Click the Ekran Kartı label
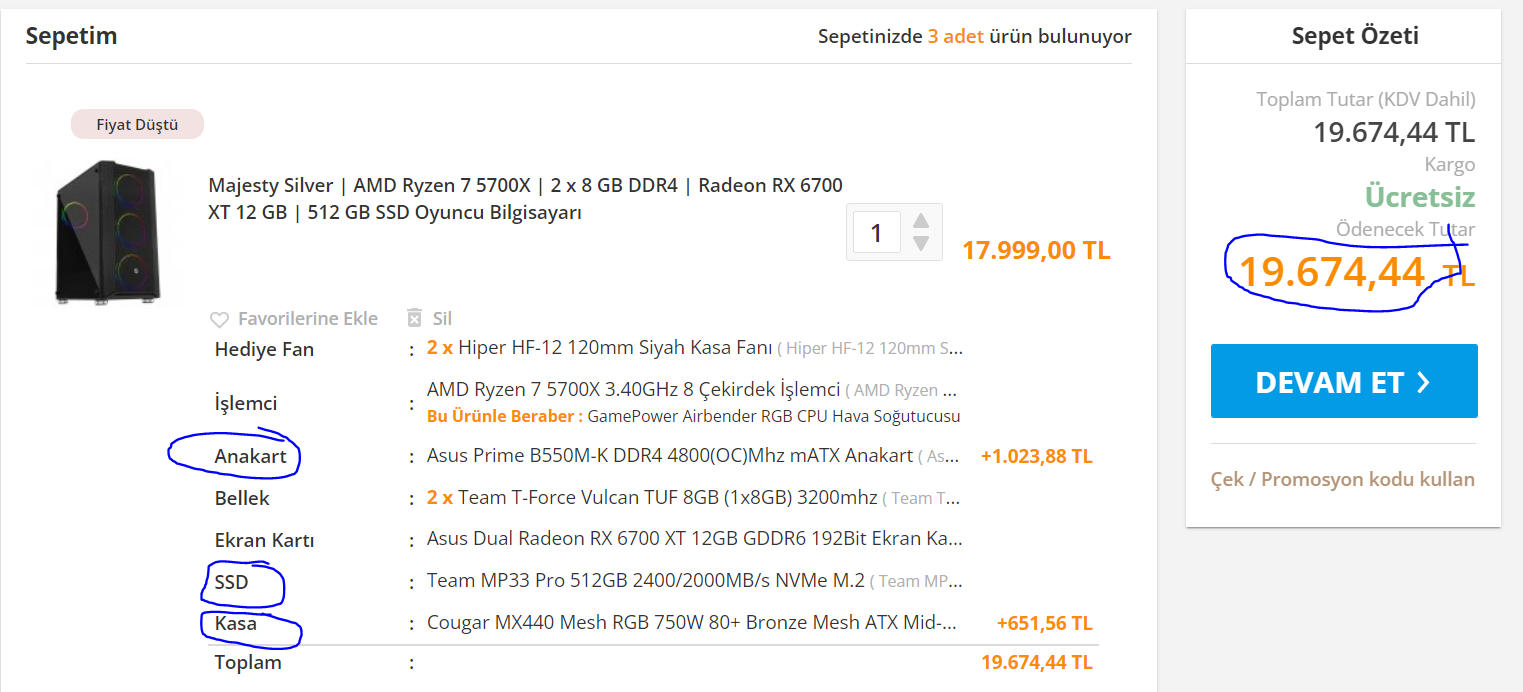The height and width of the screenshot is (692, 1523). pyautogui.click(x=264, y=541)
